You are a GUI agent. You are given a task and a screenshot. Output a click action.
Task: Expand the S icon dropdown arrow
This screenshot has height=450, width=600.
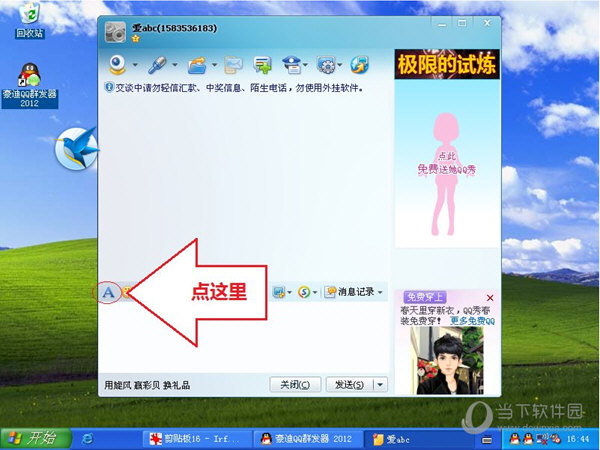[315, 292]
